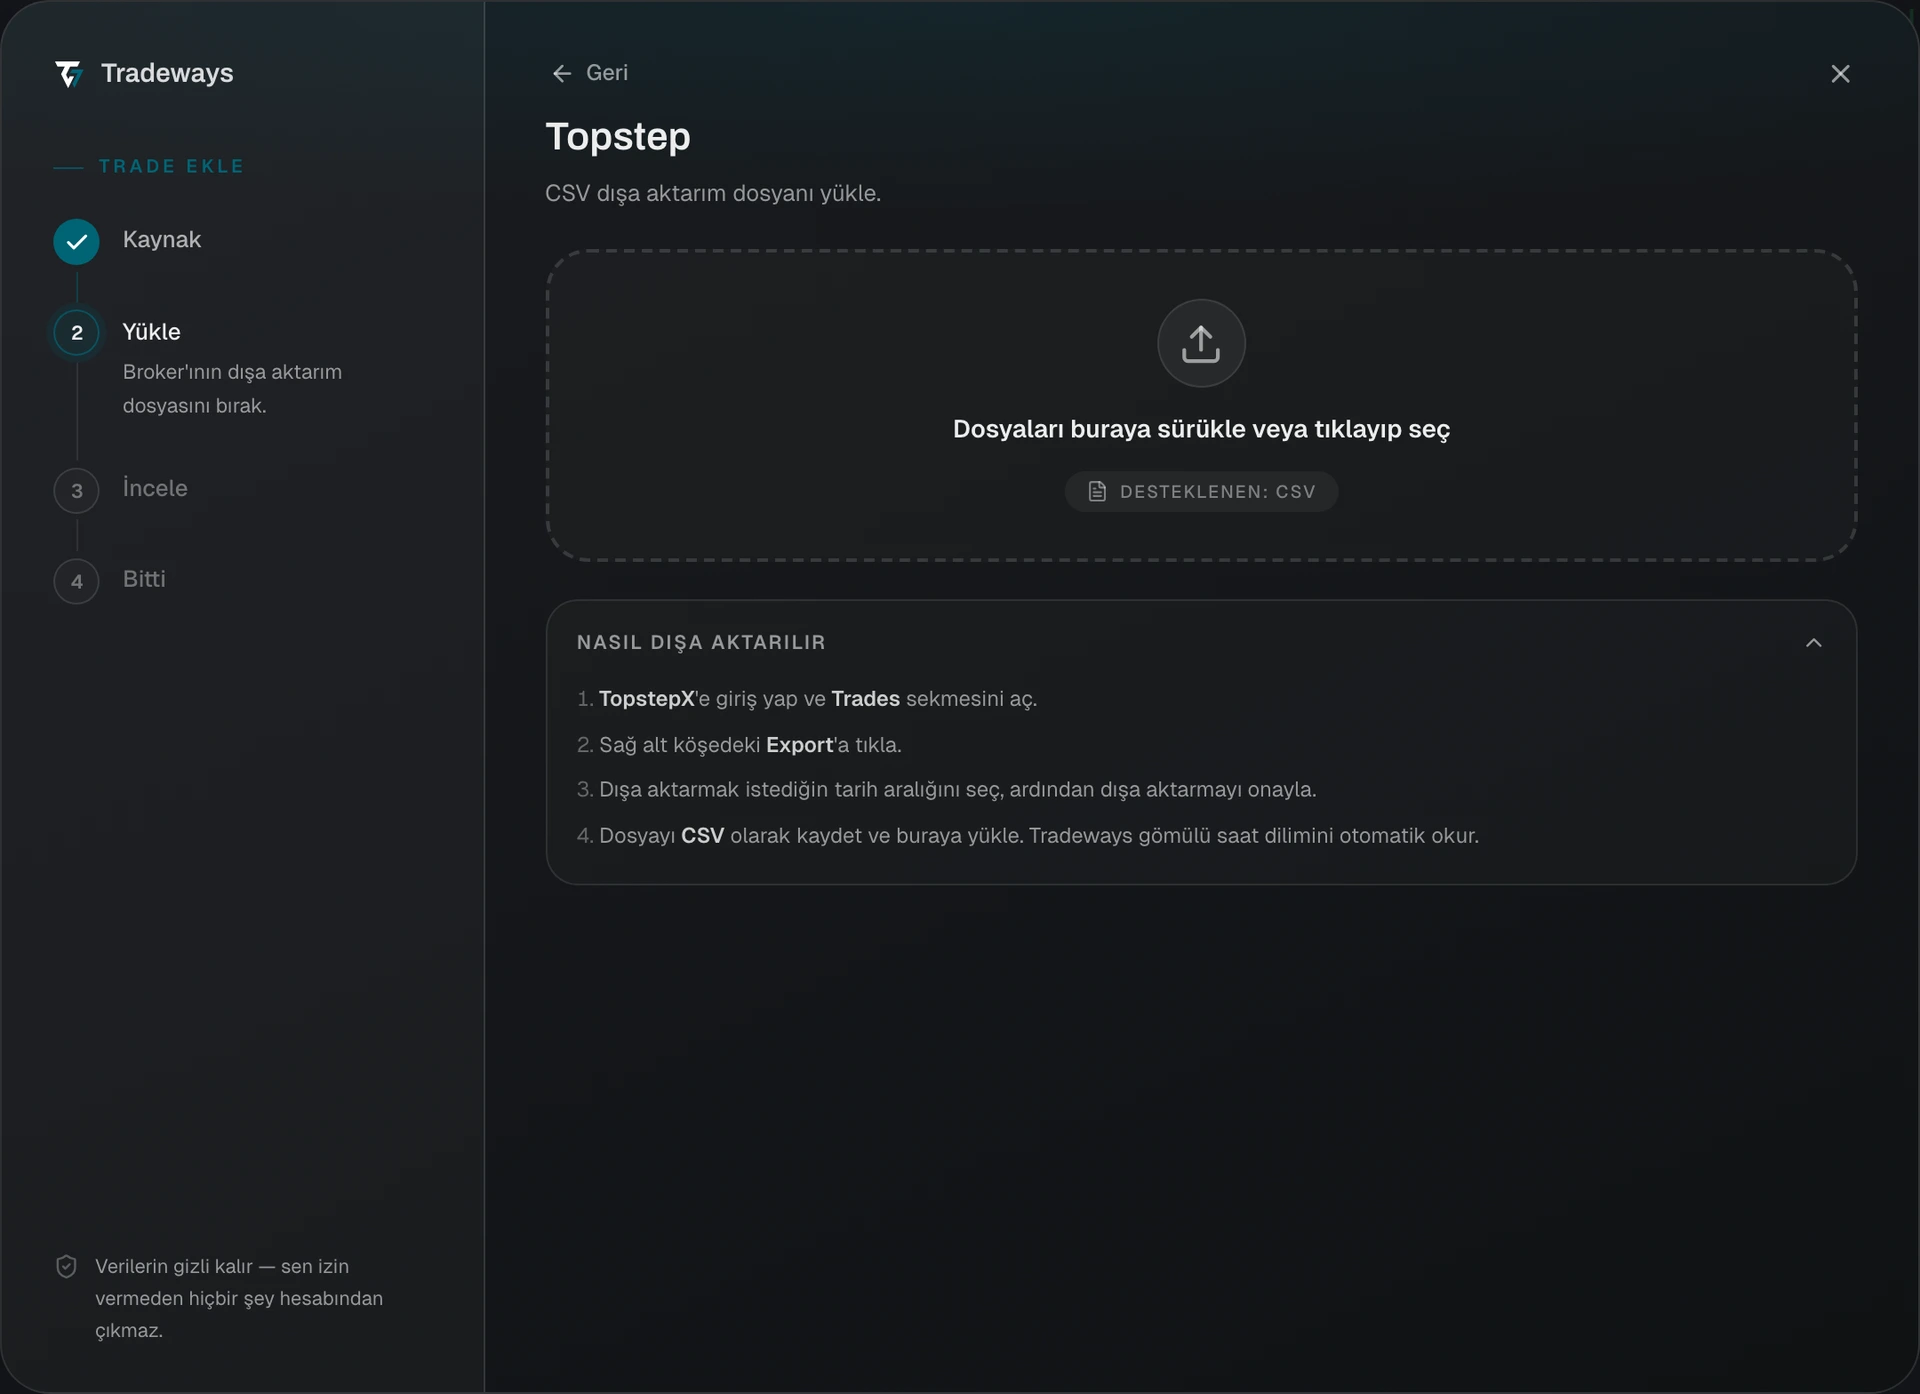This screenshot has width=1920, height=1394.
Task: Click instruction 2 about Export
Action: pos(739,745)
